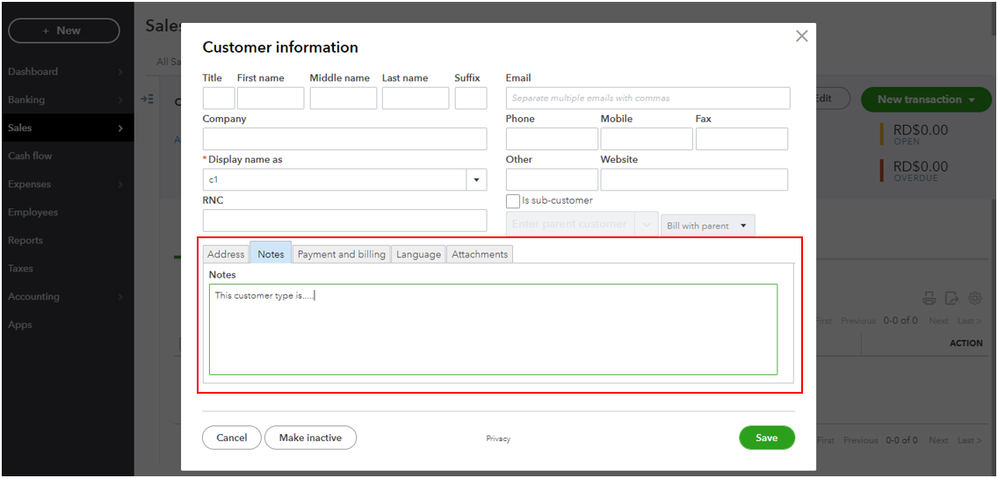Expand the Sales menu chevron
Viewport: 998px width, 479px height.
click(120, 128)
